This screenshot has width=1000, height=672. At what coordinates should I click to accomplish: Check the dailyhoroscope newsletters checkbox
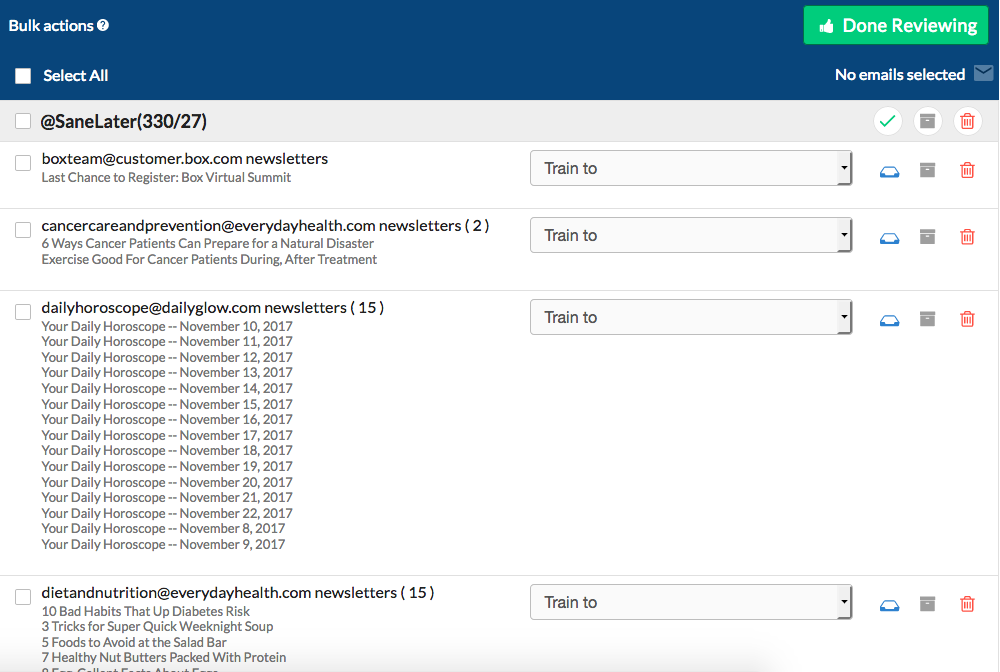[23, 312]
